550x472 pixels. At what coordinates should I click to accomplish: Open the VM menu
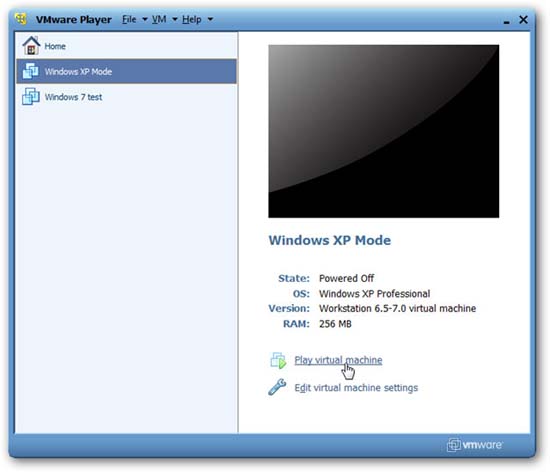click(159, 19)
